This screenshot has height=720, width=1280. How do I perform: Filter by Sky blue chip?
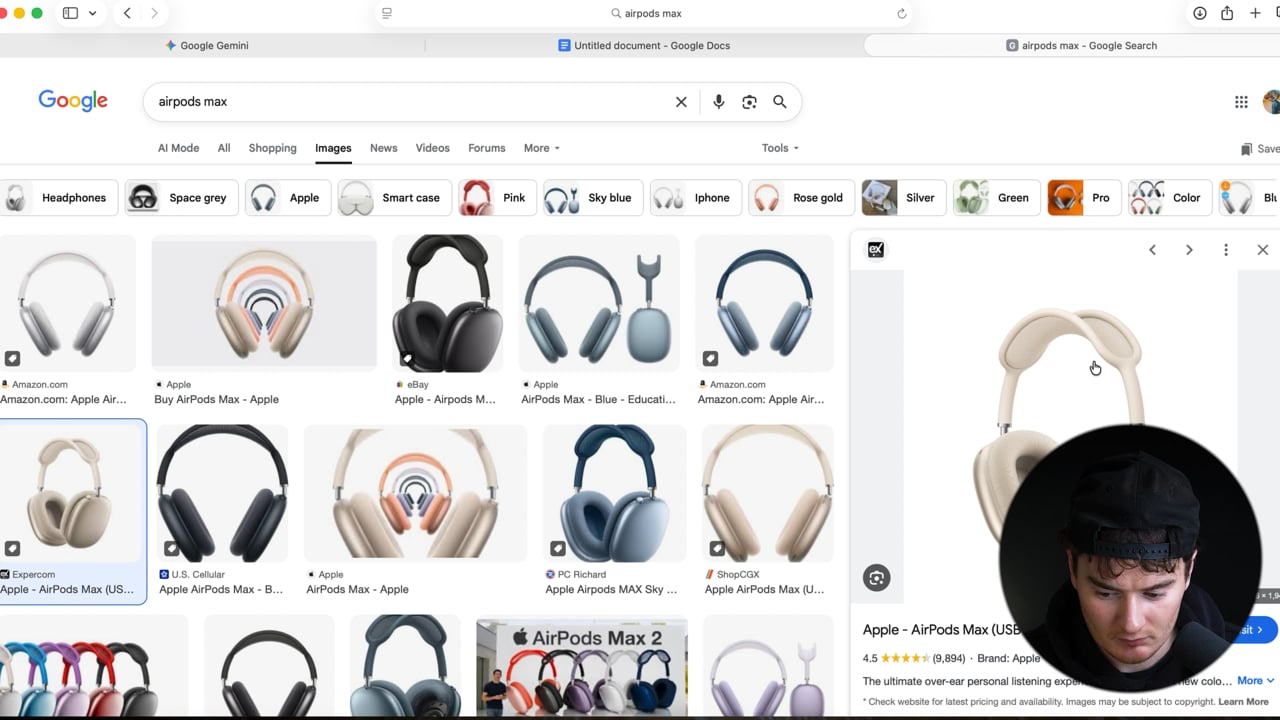(593, 198)
